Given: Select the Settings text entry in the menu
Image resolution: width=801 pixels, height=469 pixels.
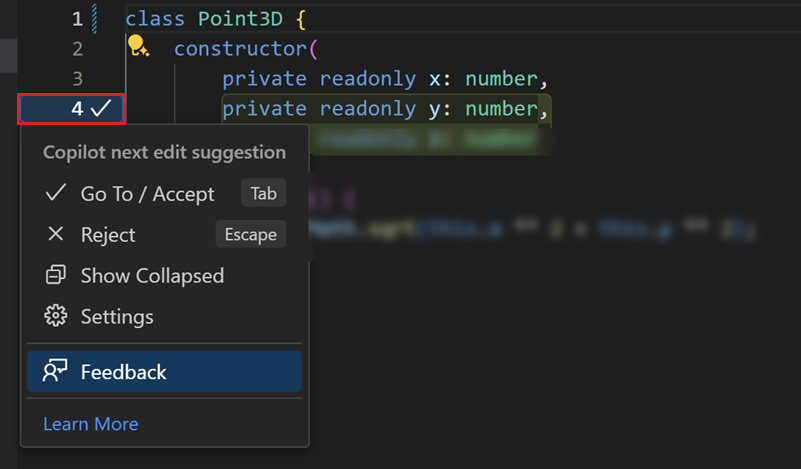Looking at the screenshot, I should [x=117, y=317].
